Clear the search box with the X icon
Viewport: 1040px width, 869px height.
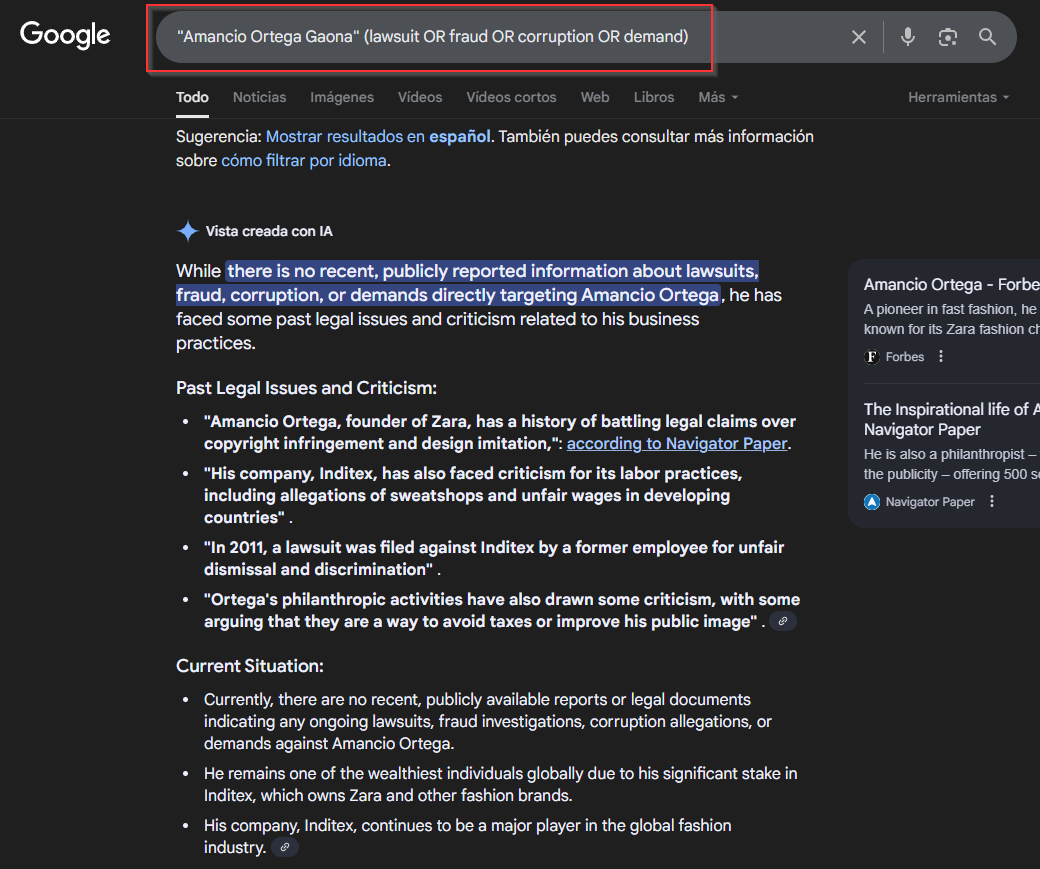pyautogui.click(x=859, y=37)
